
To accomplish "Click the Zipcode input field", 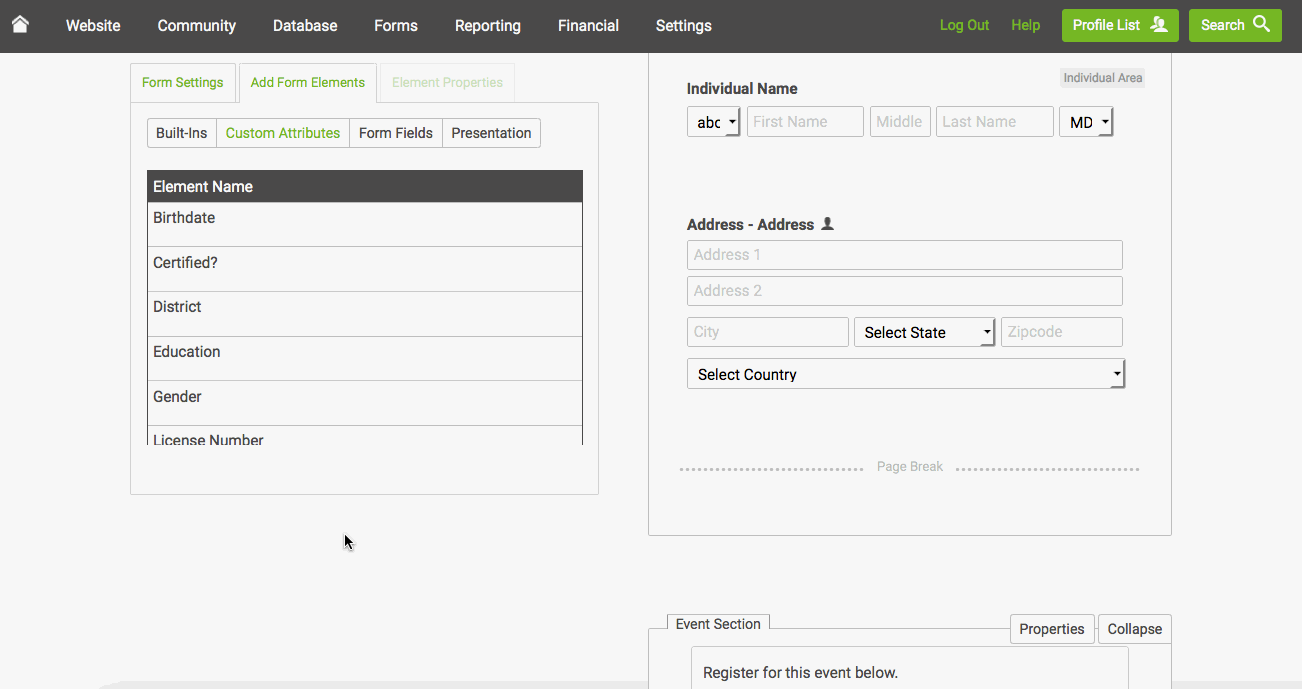I will [1061, 331].
